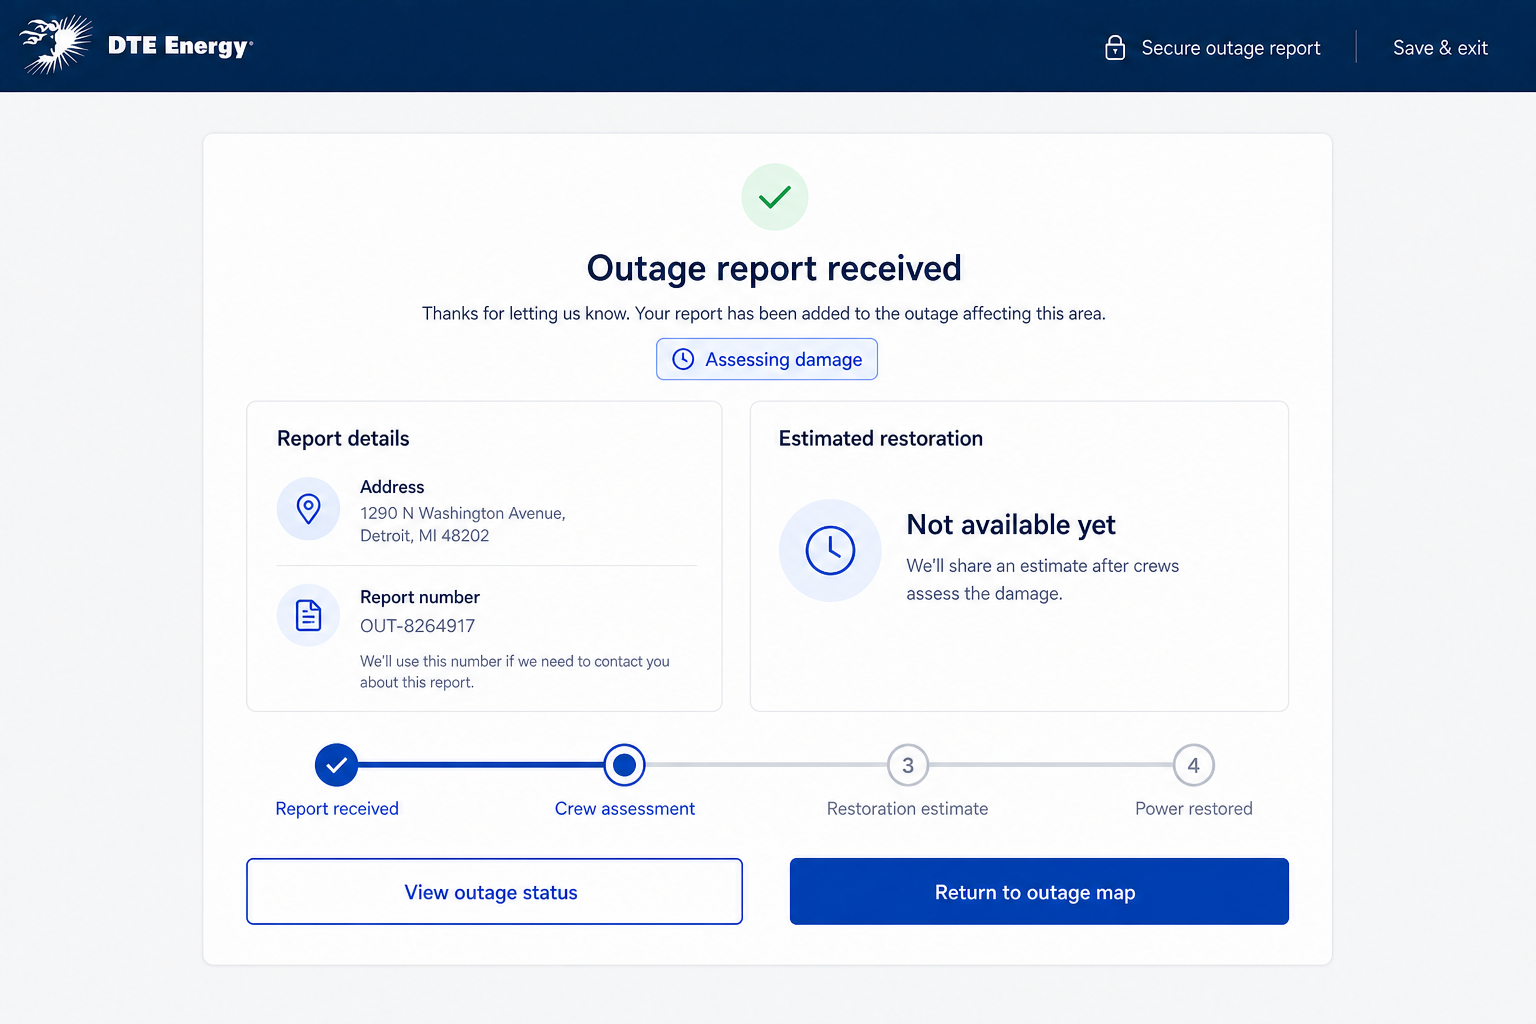Screen dimensions: 1536x1024
Task: Select step 3 circle in progress tracker
Action: point(908,765)
